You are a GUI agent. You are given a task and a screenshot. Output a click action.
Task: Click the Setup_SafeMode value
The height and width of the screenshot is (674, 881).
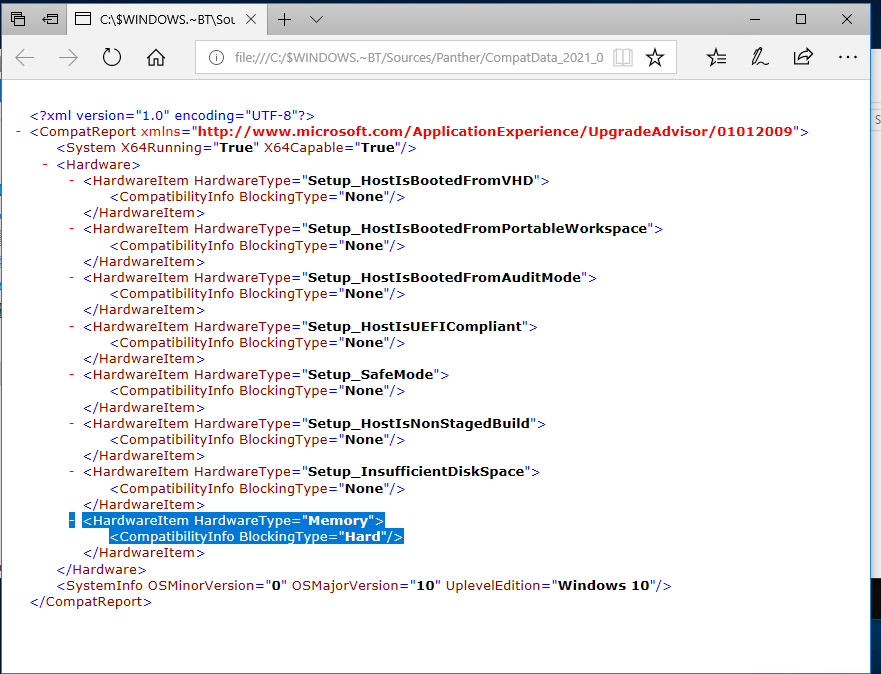point(371,375)
